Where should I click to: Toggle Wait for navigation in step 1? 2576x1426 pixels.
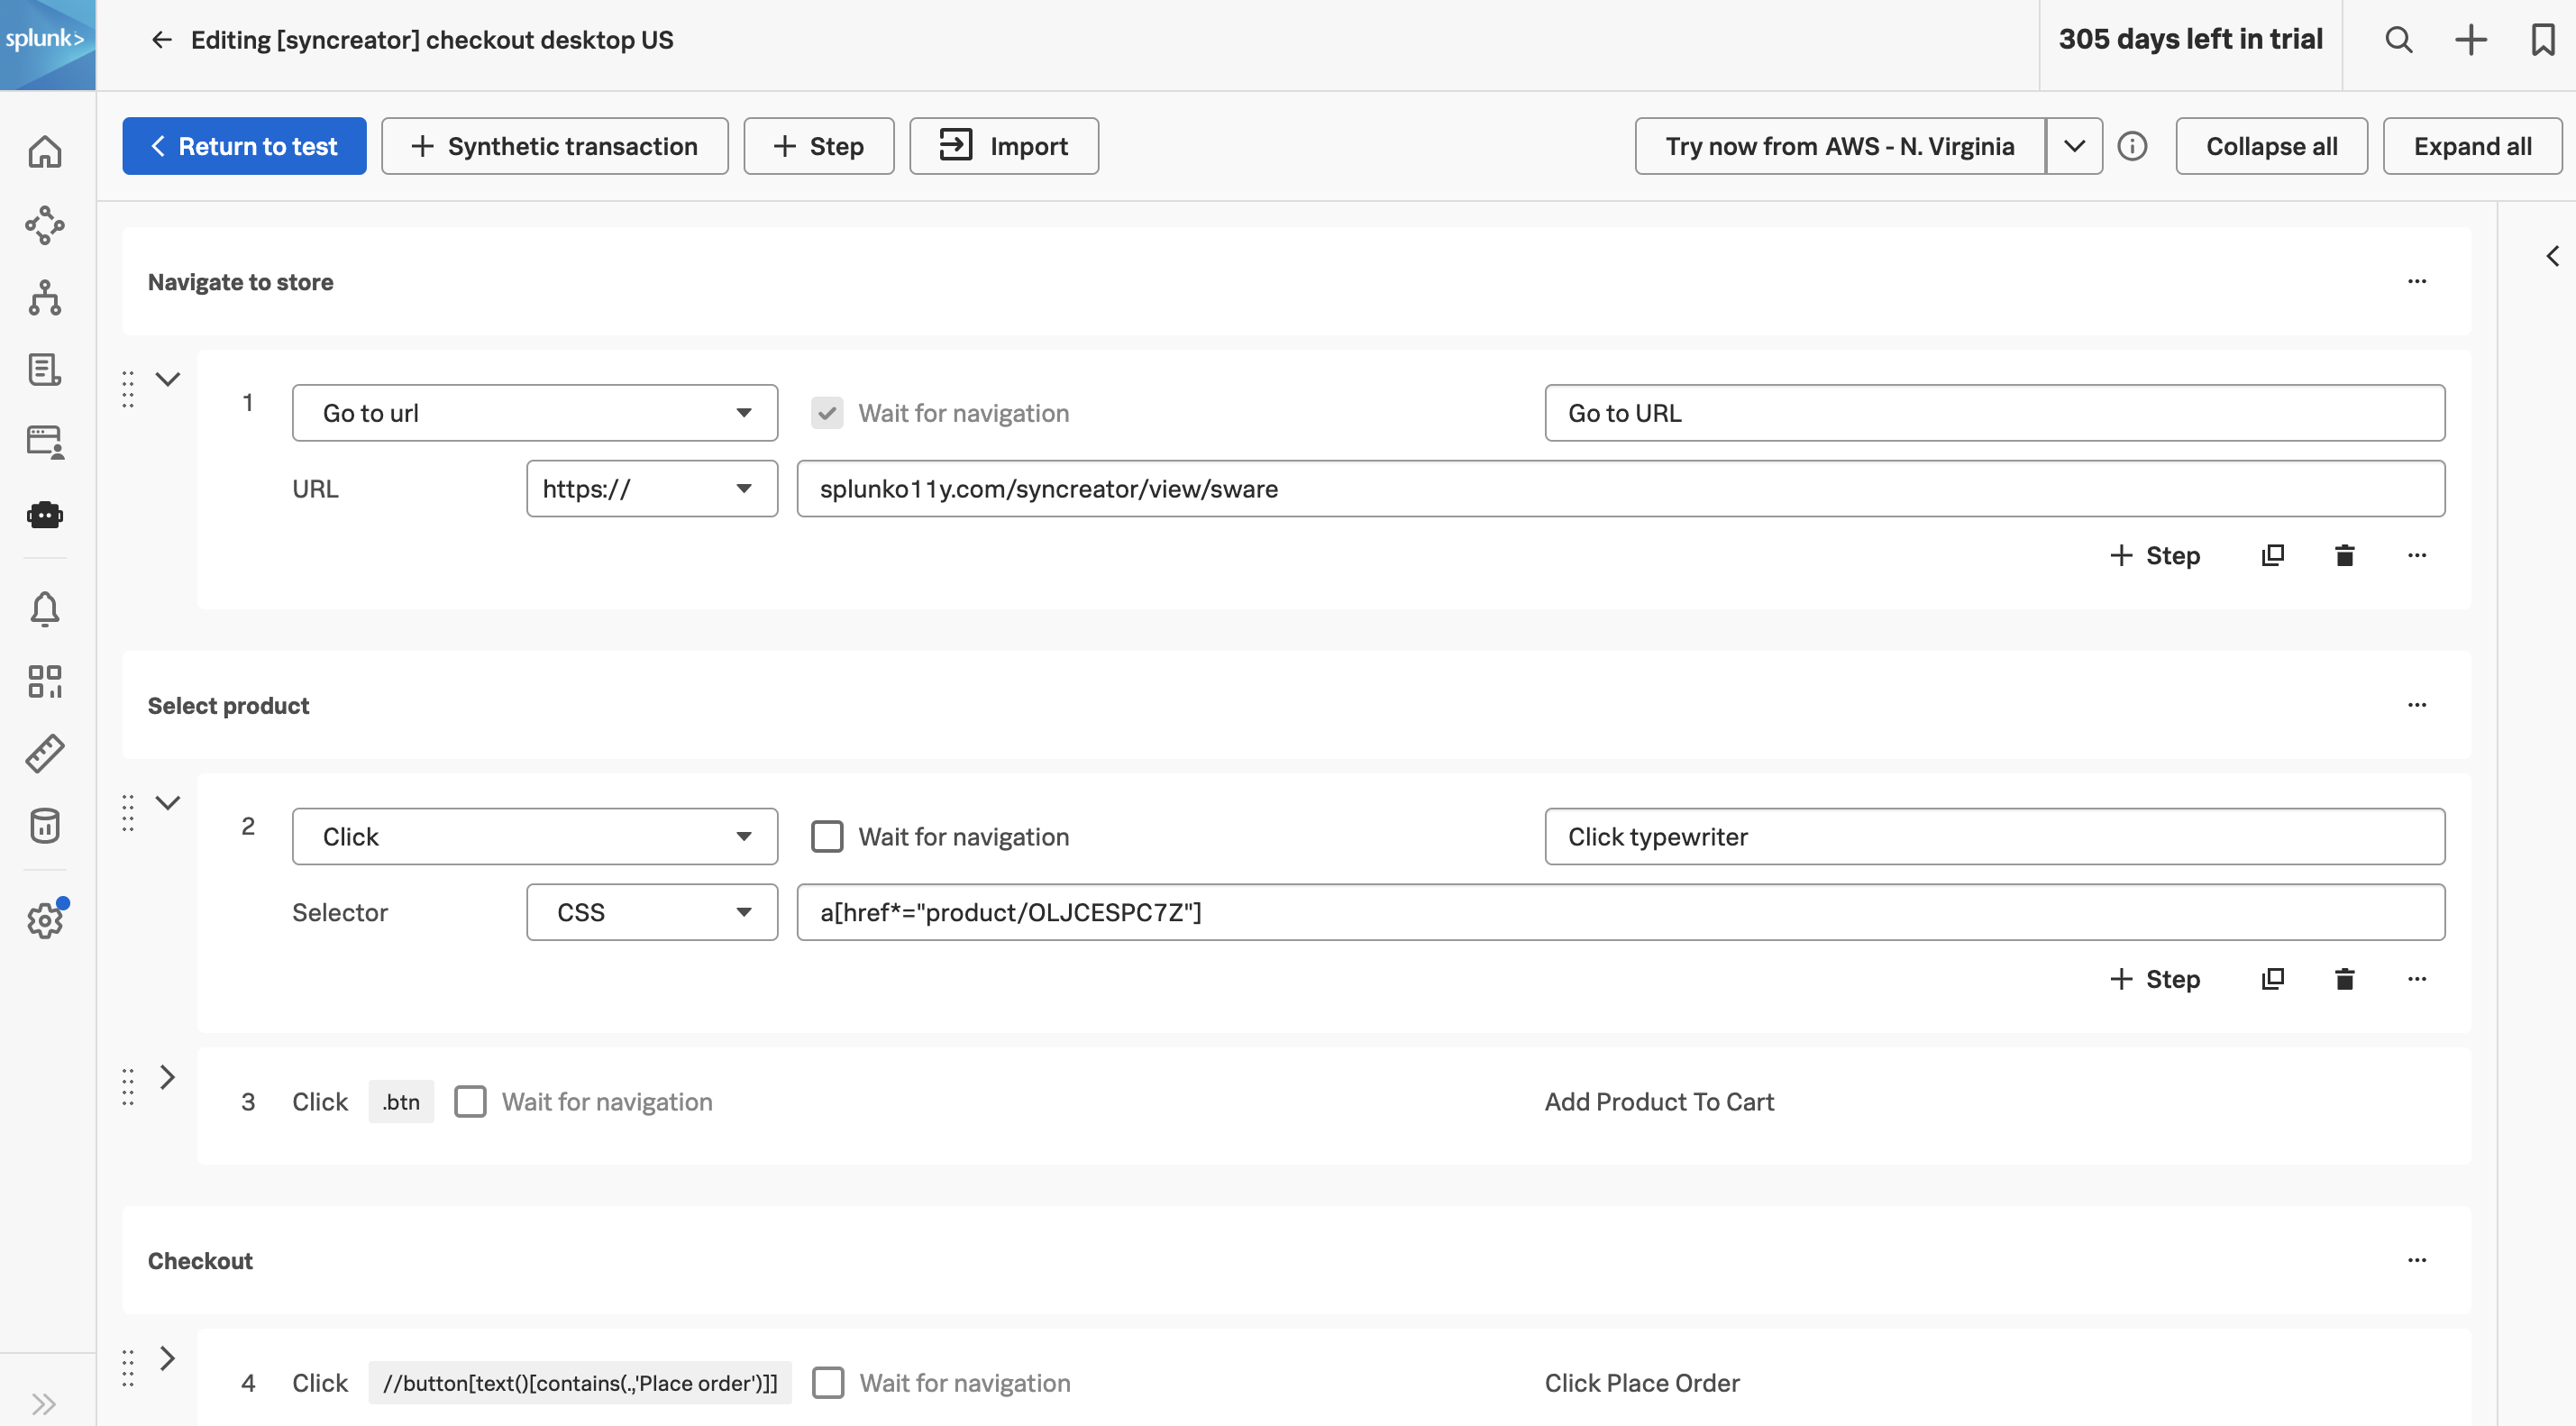(x=827, y=413)
